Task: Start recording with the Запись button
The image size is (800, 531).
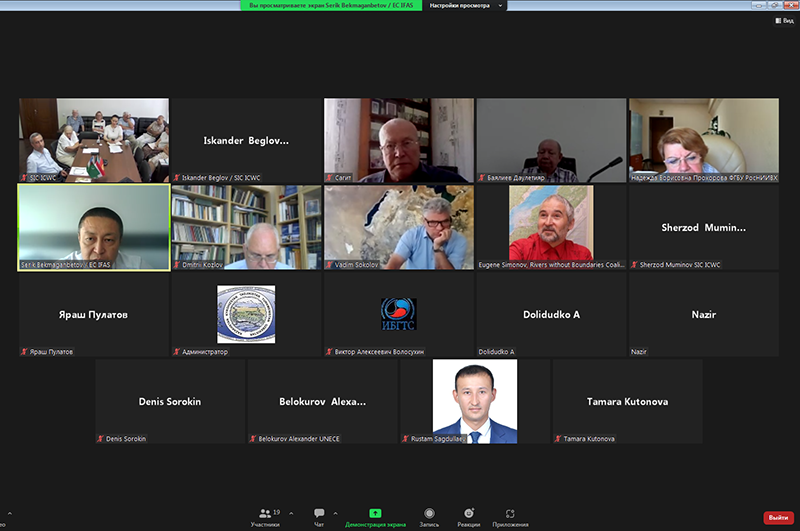Action: coord(429,516)
